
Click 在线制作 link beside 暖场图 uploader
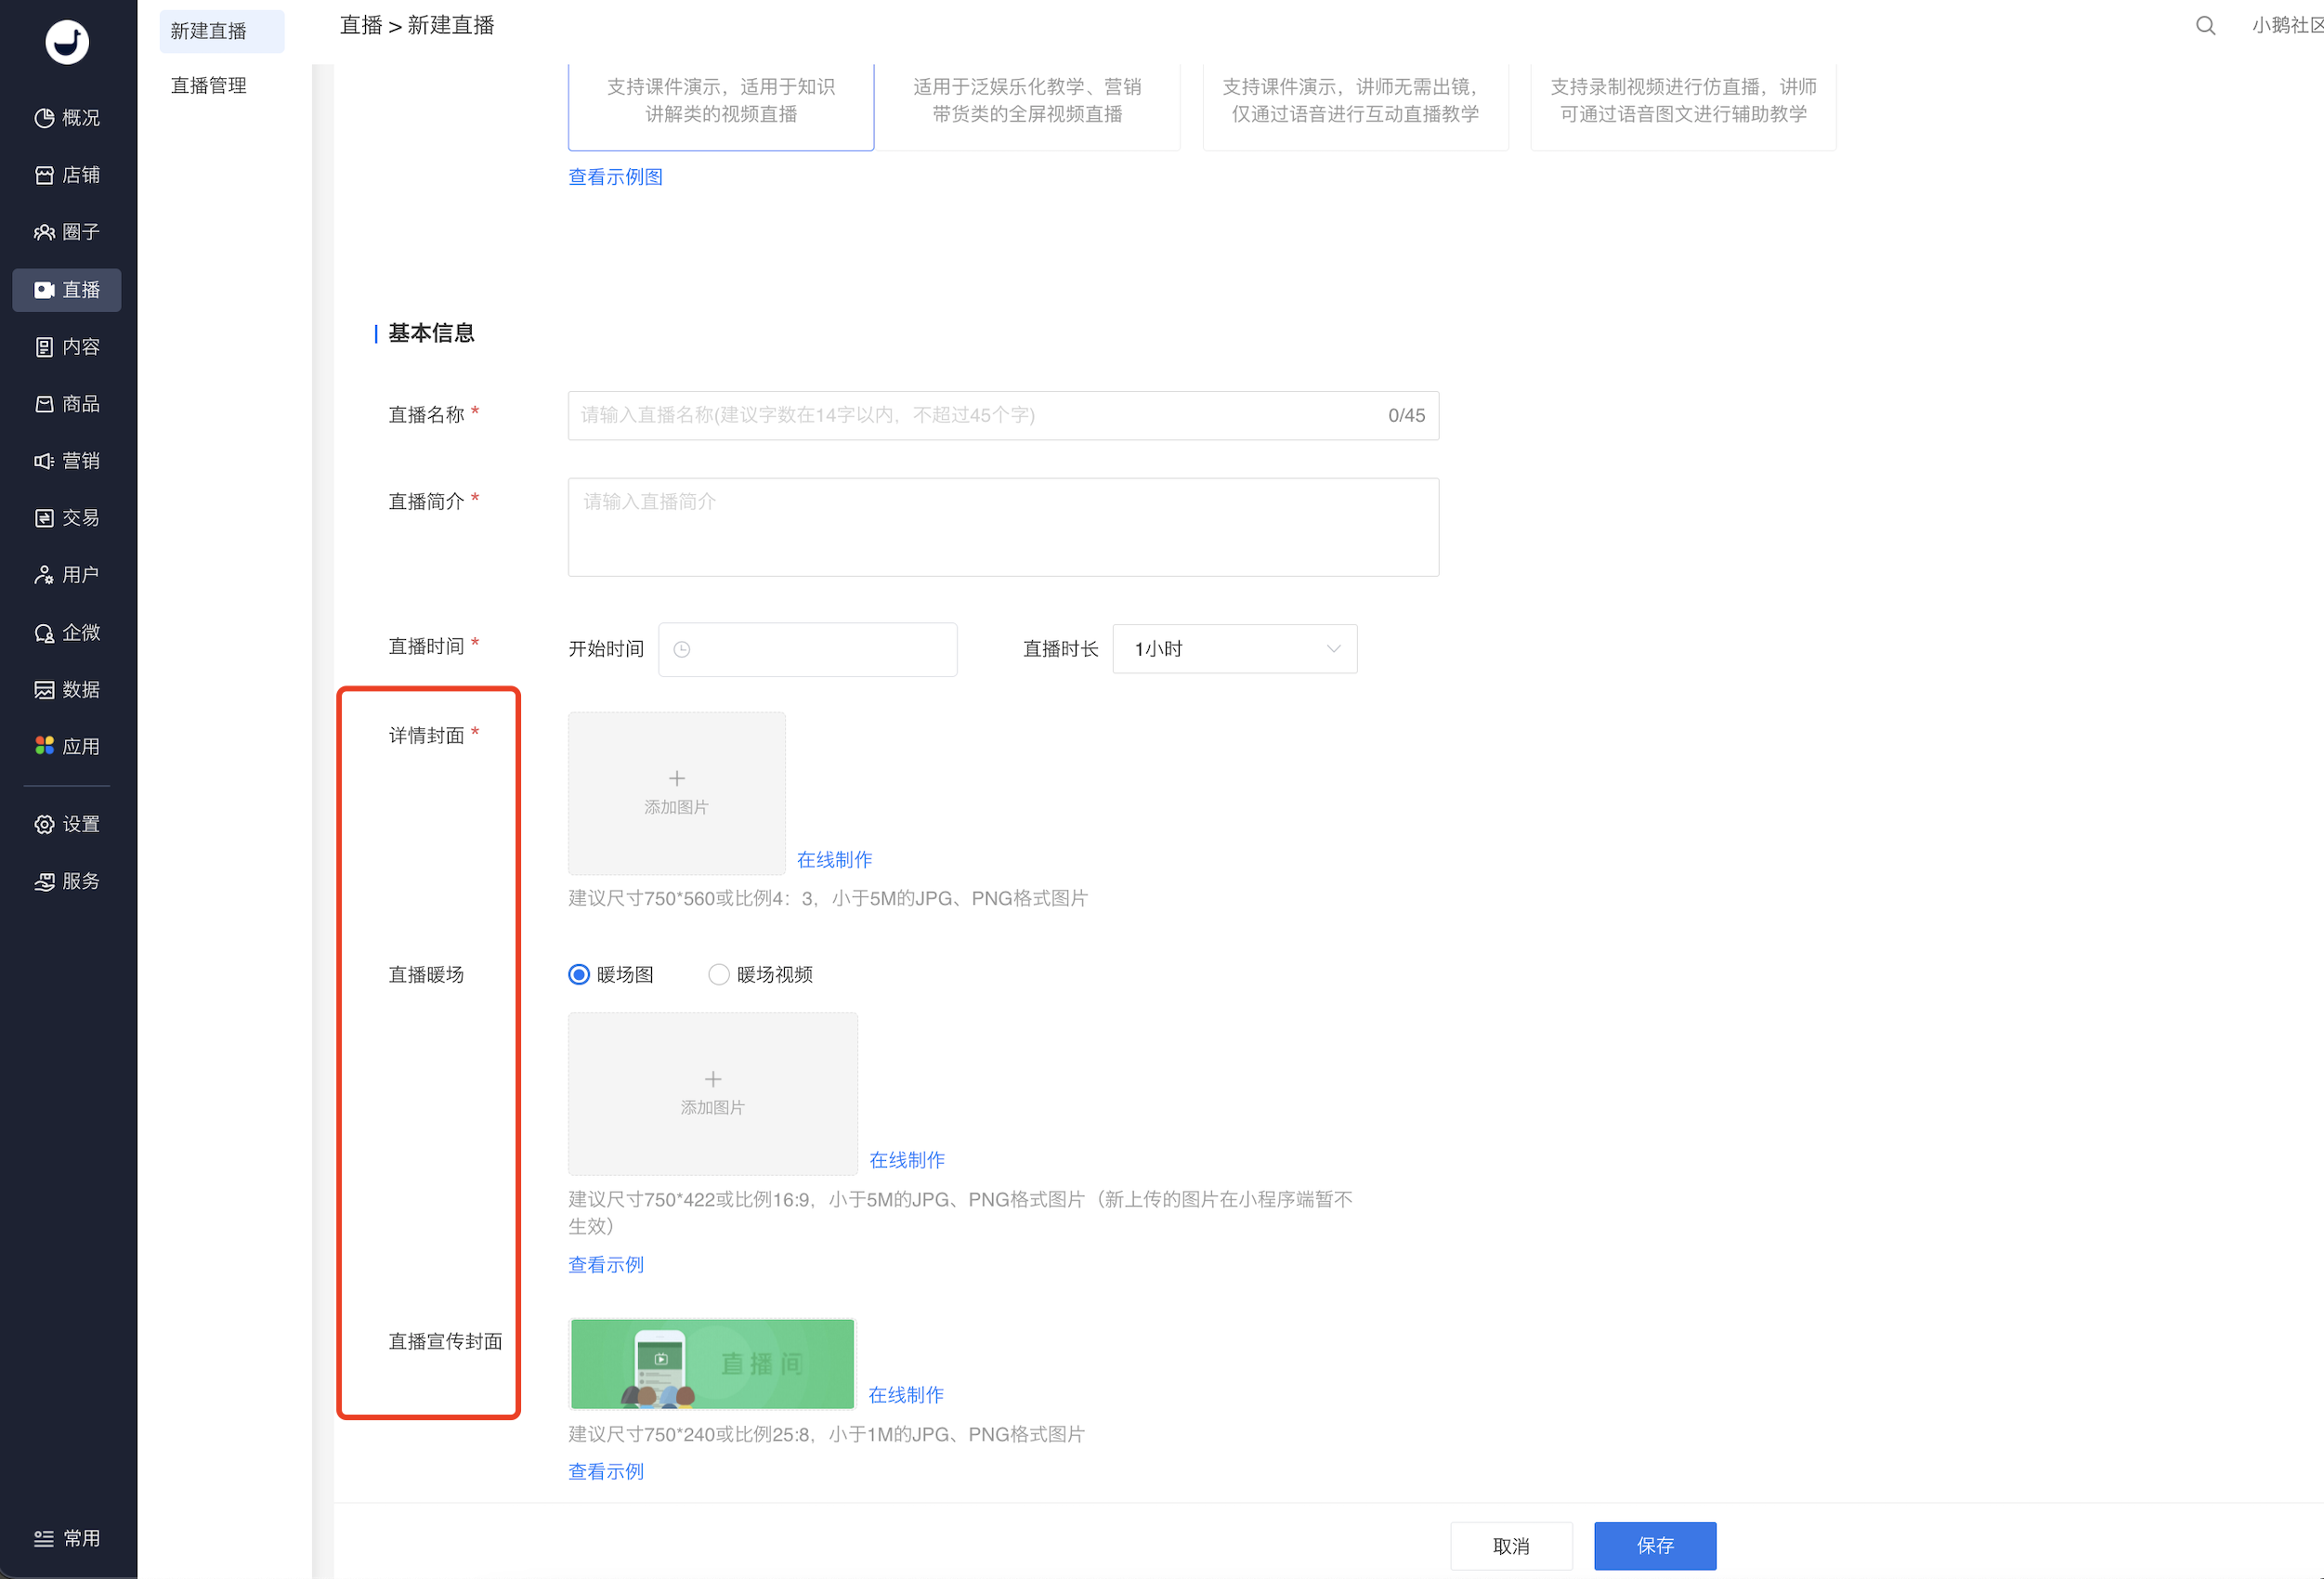(x=907, y=1160)
